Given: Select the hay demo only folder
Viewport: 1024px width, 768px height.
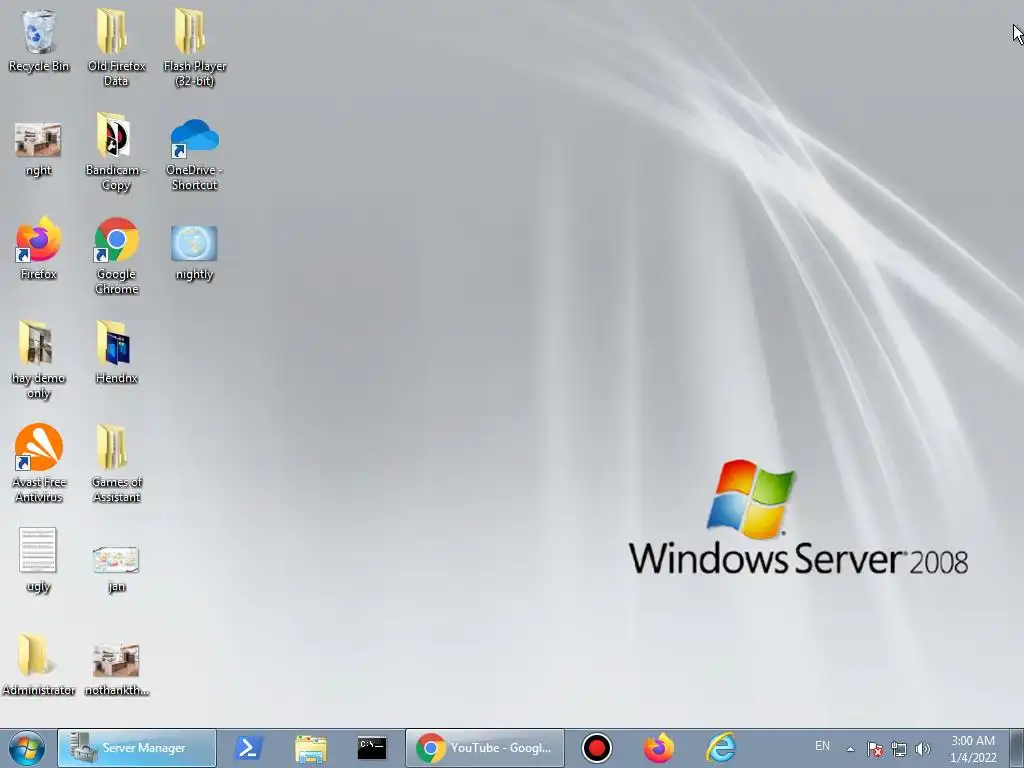Looking at the screenshot, I should pos(39,359).
